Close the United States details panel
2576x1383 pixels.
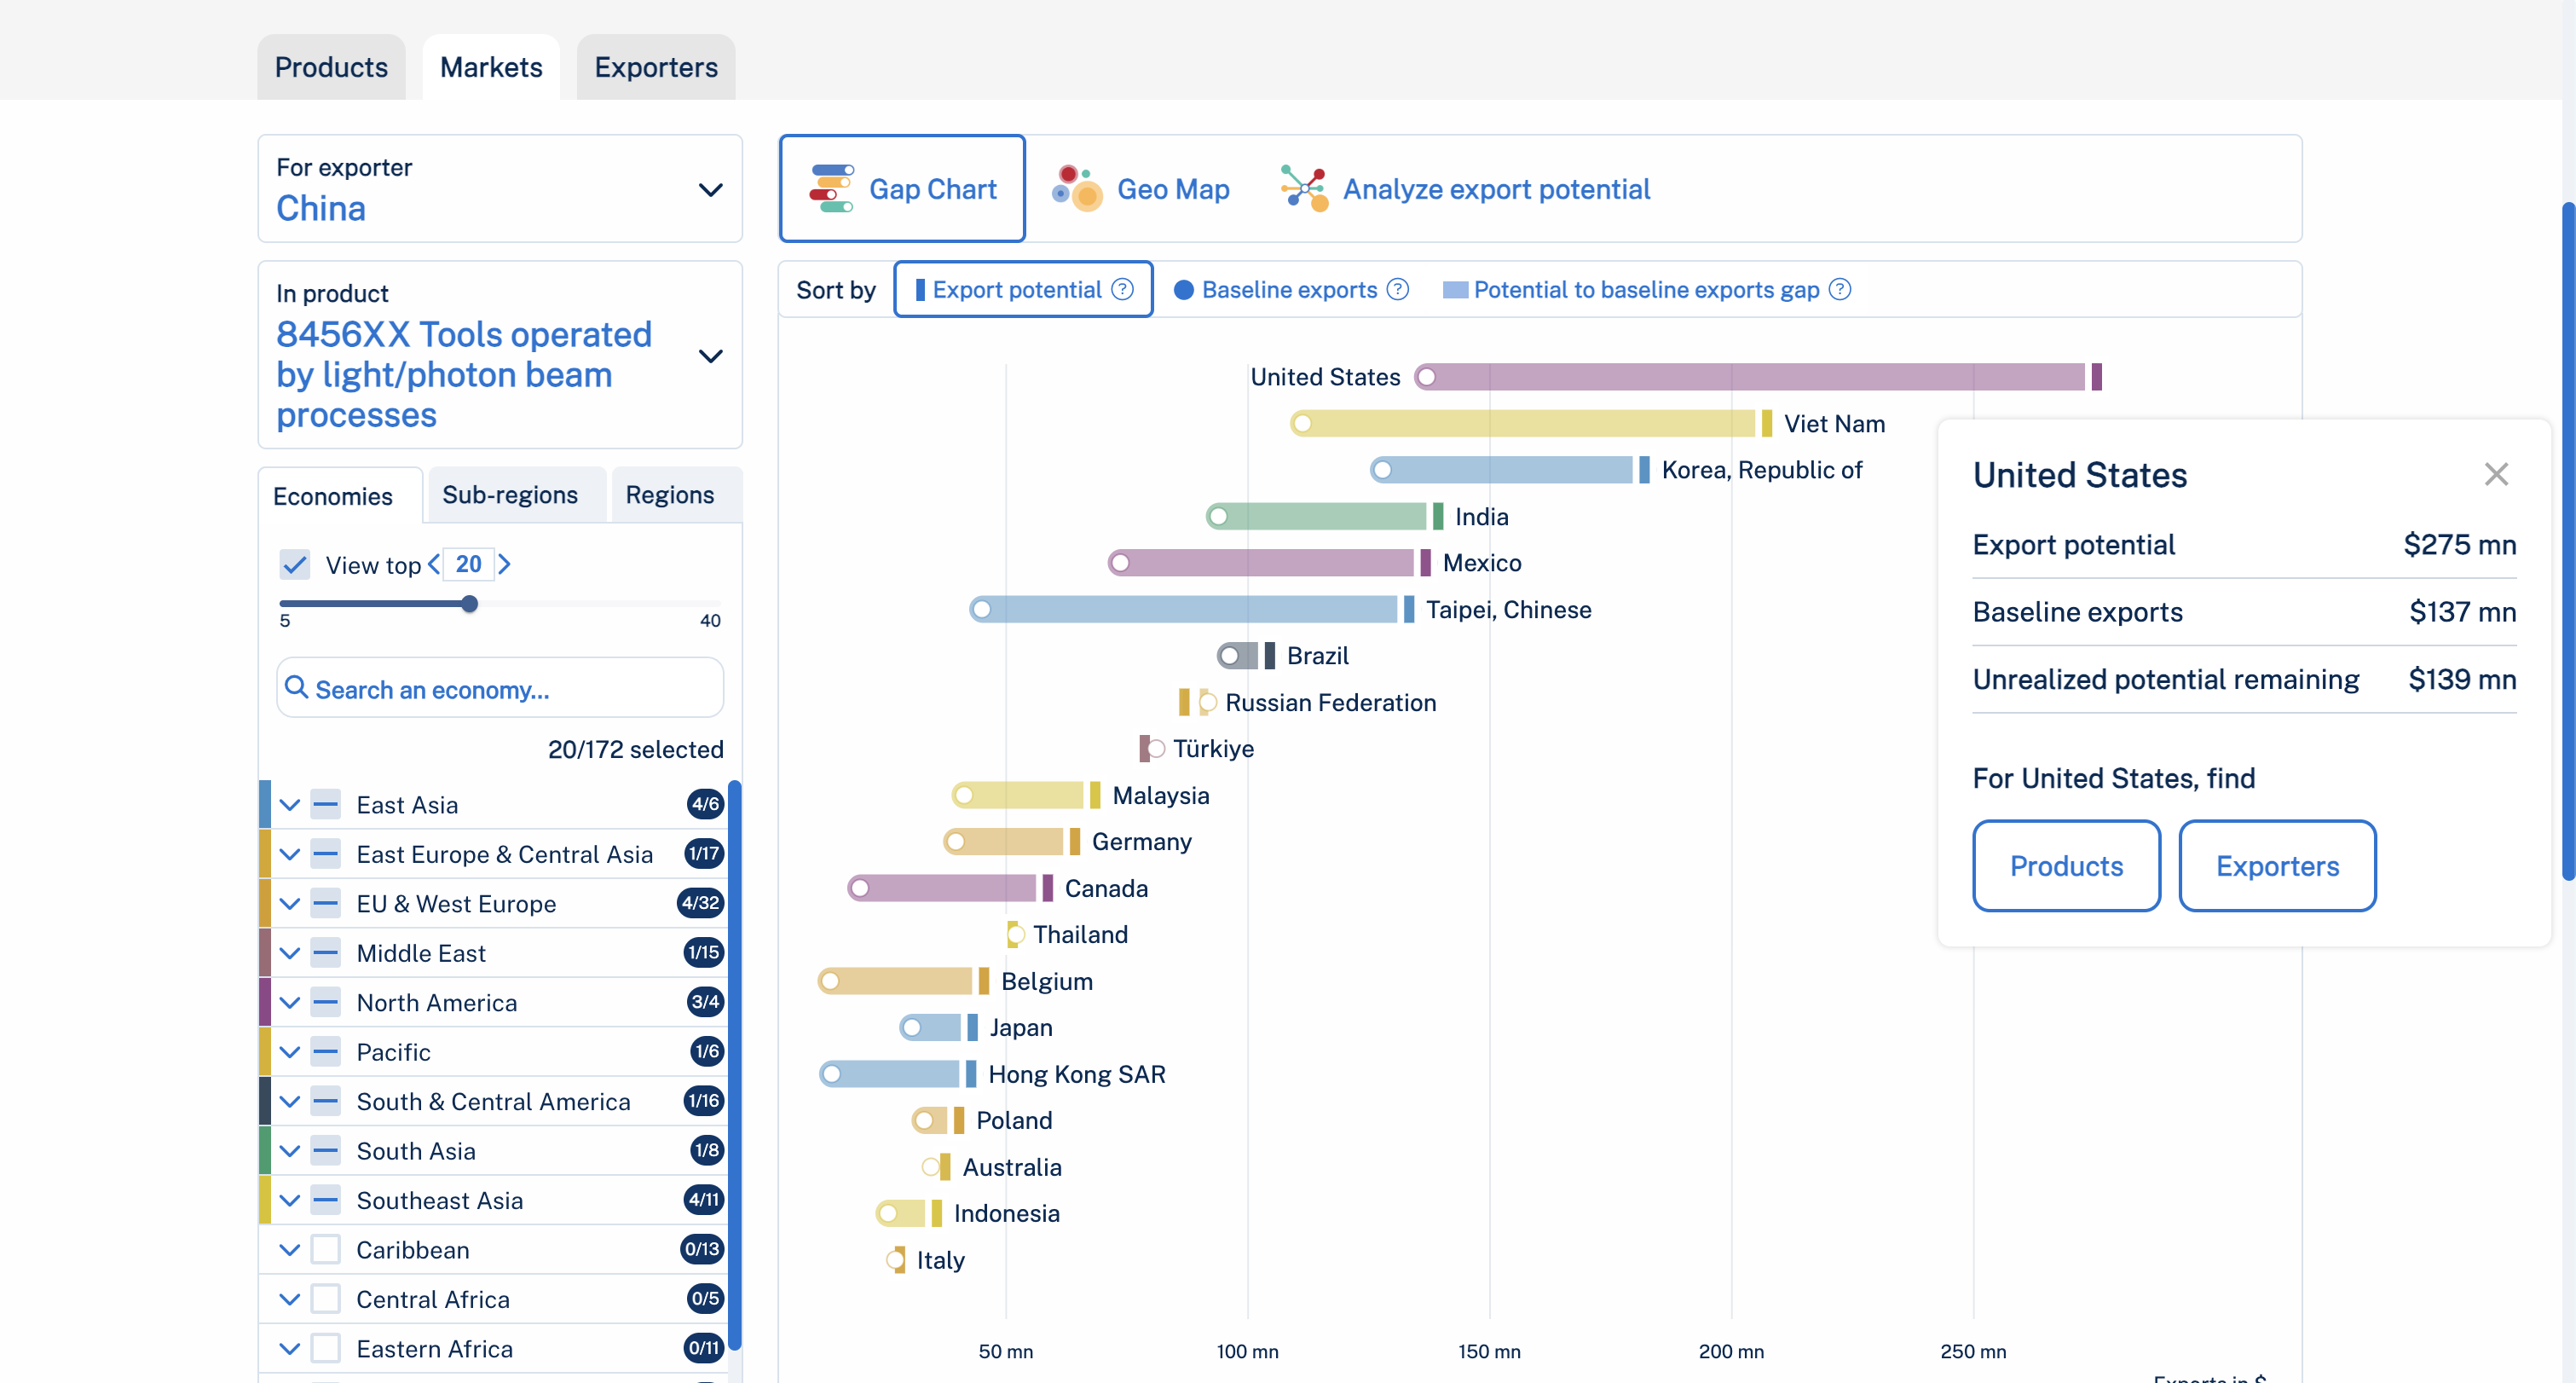coord(2496,474)
